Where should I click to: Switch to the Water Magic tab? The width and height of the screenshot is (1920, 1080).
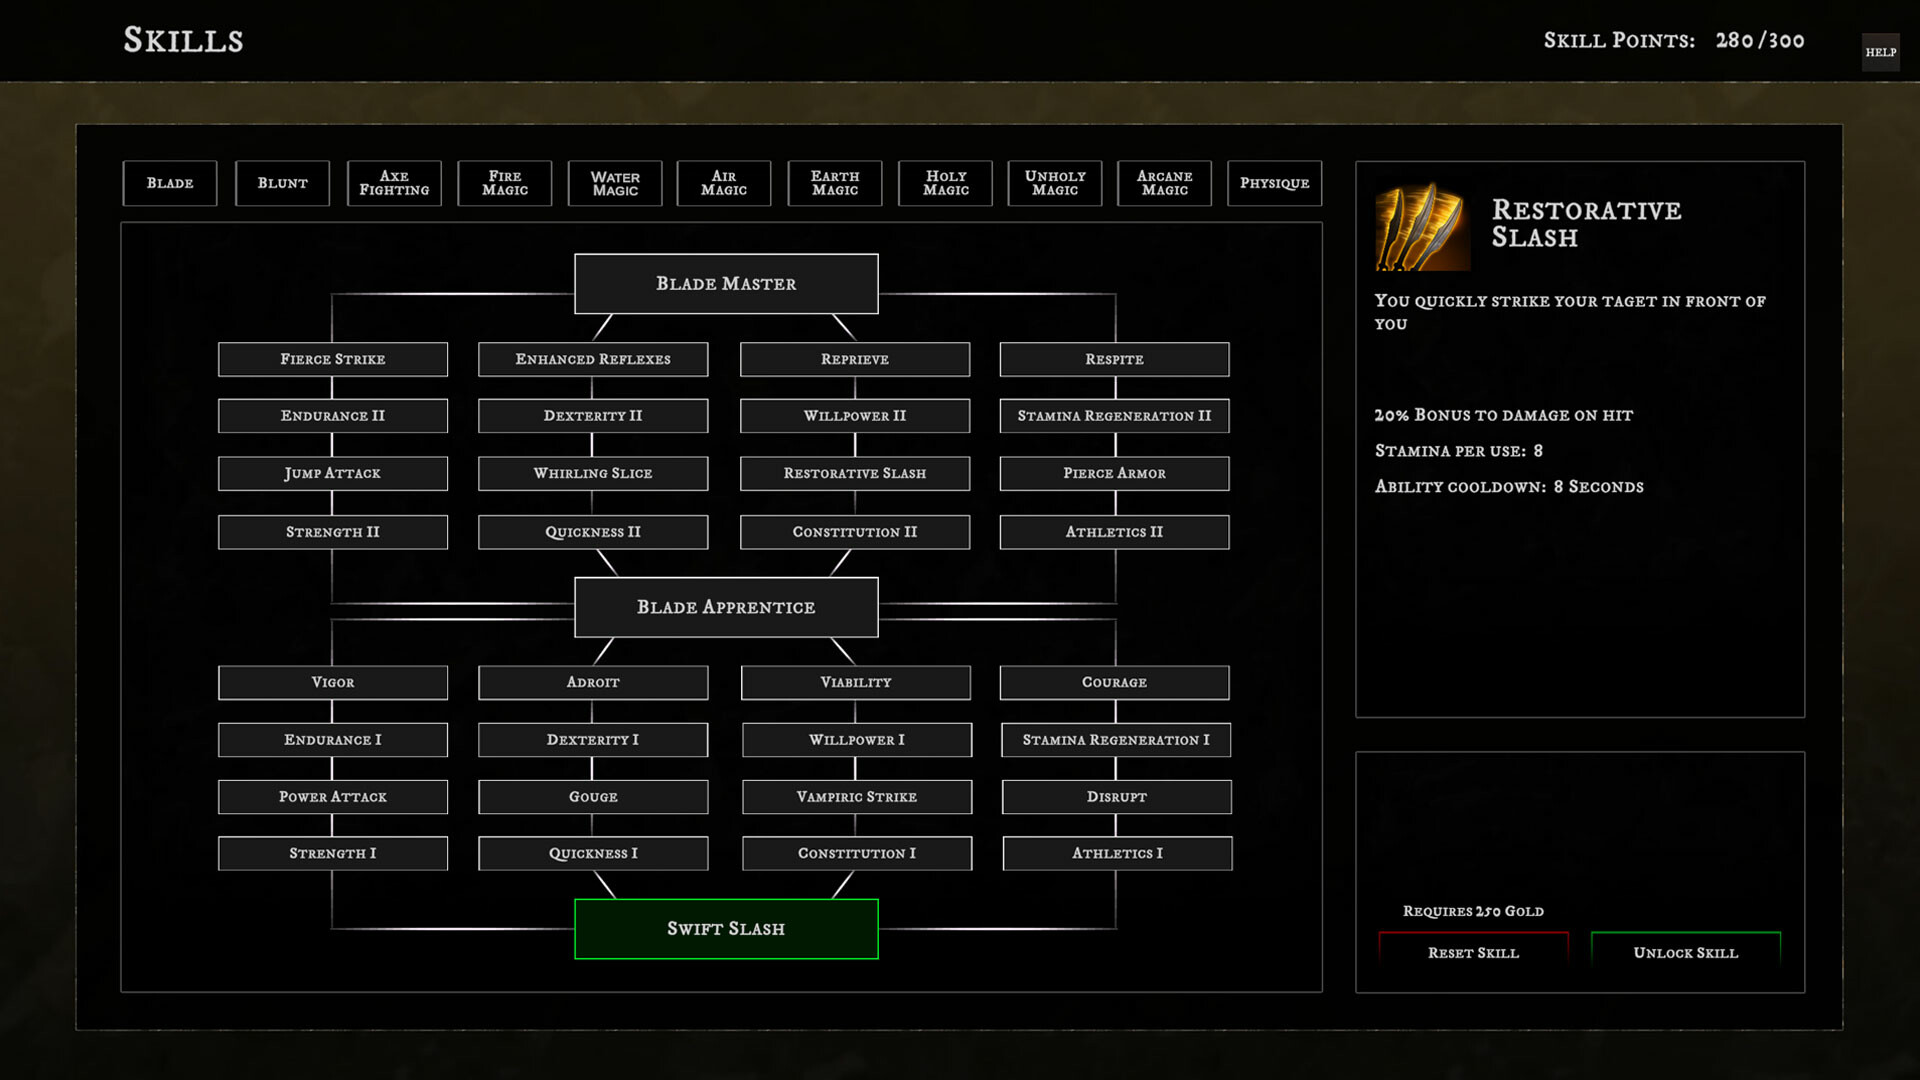[x=614, y=183]
